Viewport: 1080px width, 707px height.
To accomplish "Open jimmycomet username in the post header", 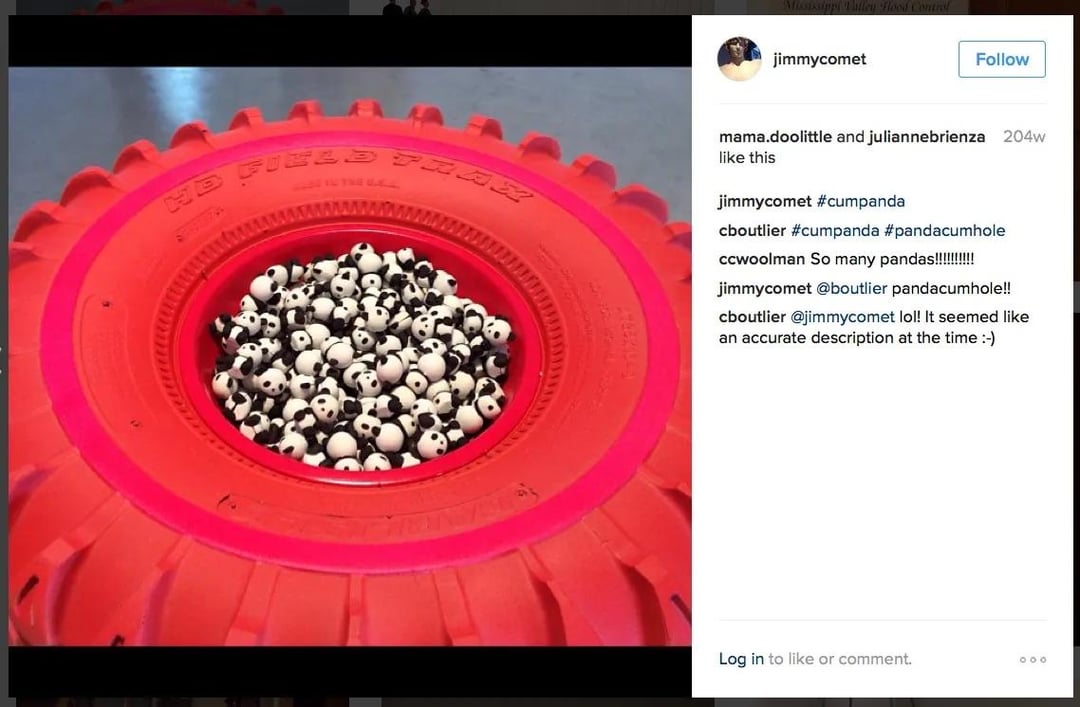I will pyautogui.click(x=819, y=59).
